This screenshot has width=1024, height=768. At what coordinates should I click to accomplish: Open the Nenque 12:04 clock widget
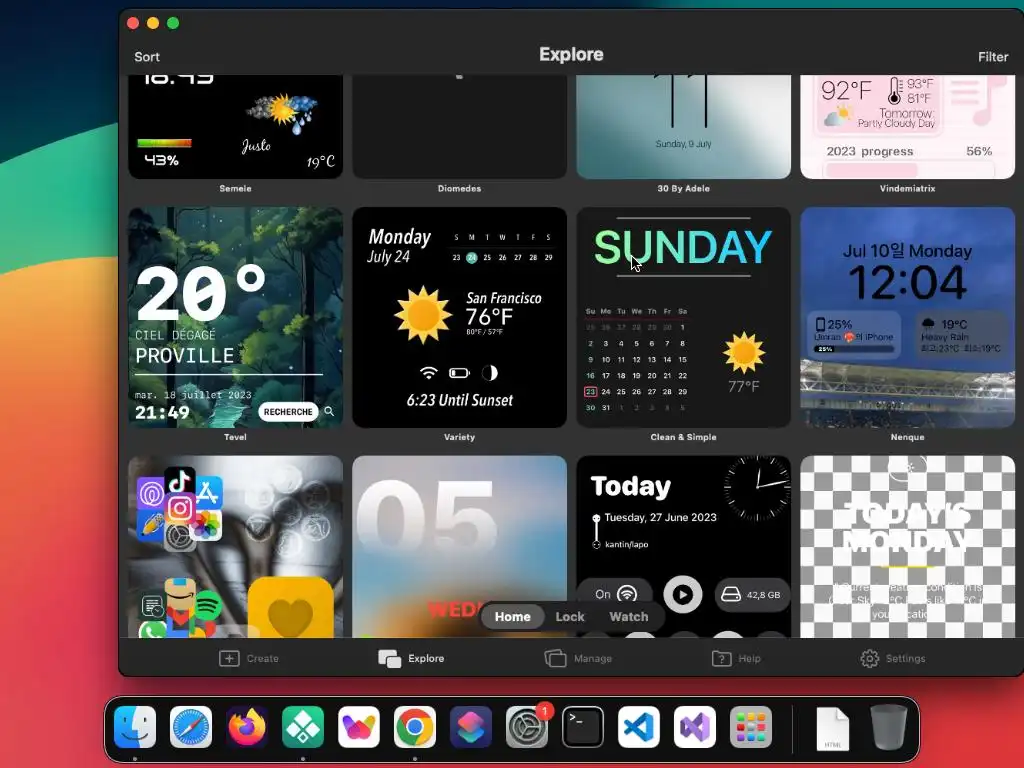point(908,317)
